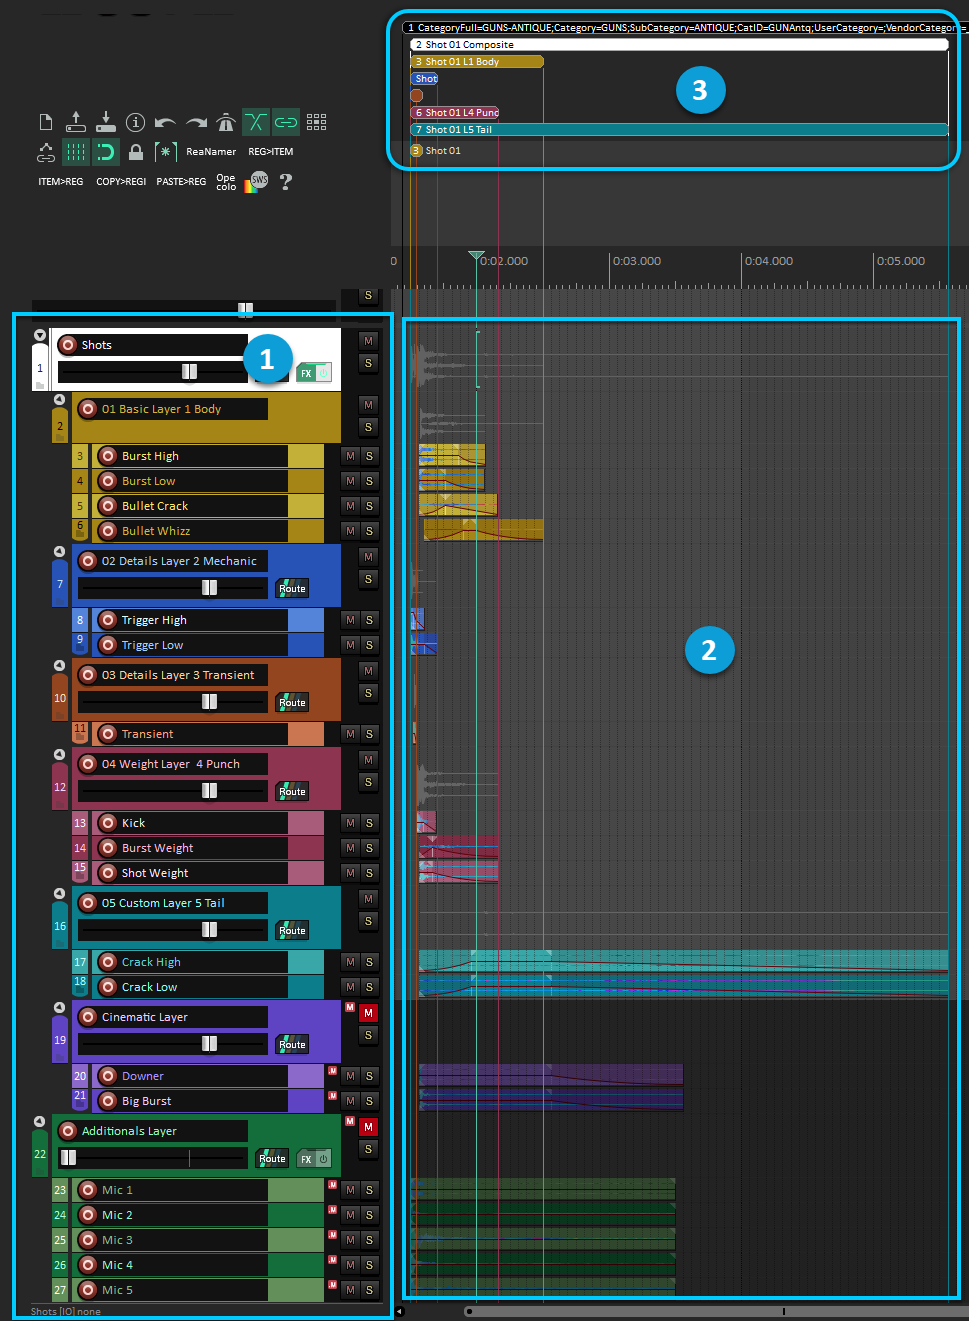This screenshot has width=969, height=1321.
Task: Open ReaNamer from the toolbar
Action: click(211, 152)
